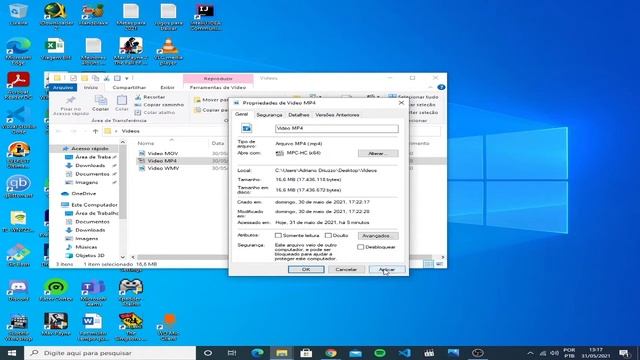The width and height of the screenshot is (640, 360).
Task: Check the Somente leitura attribute checkbox
Action: [278, 236]
